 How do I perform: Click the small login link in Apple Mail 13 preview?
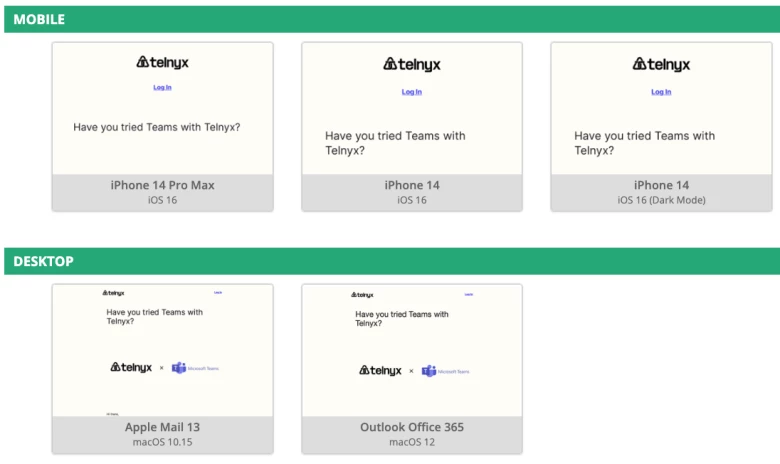tap(218, 292)
